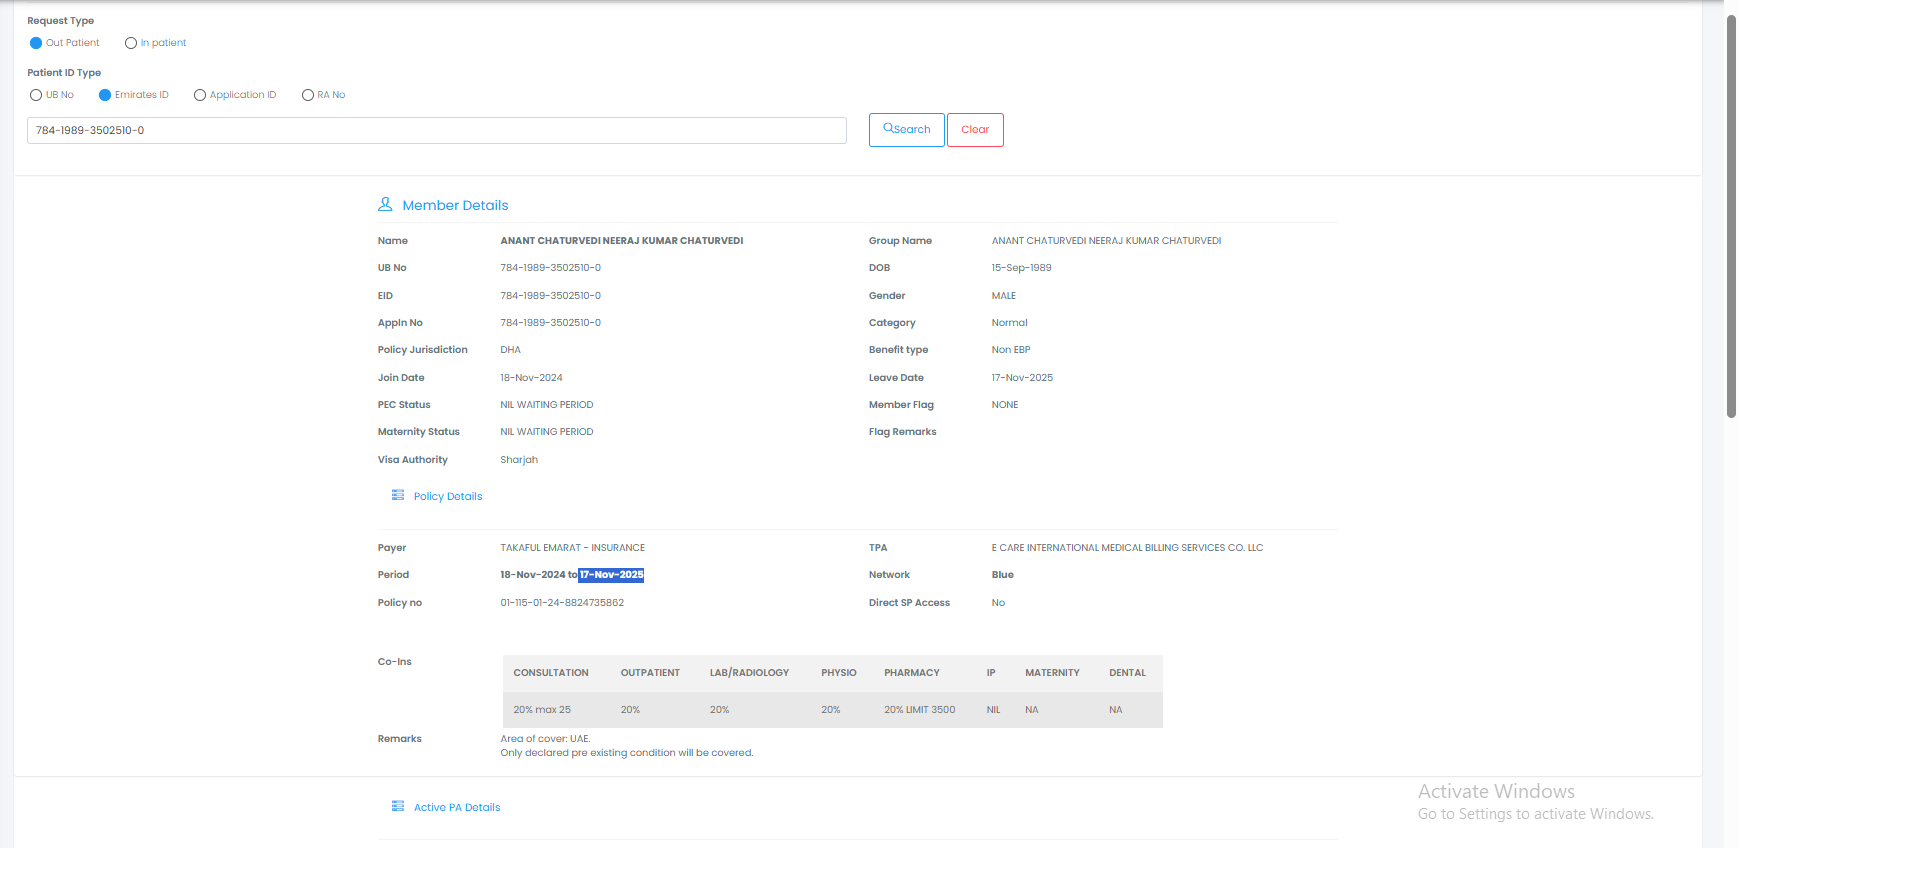Viewport: 1910px width, 876px height.
Task: Open the Policy Details section heading text
Action: click(x=448, y=497)
